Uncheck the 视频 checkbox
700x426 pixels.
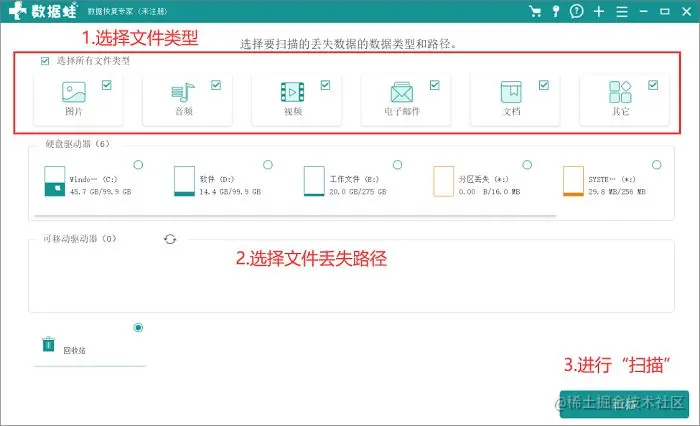325,85
